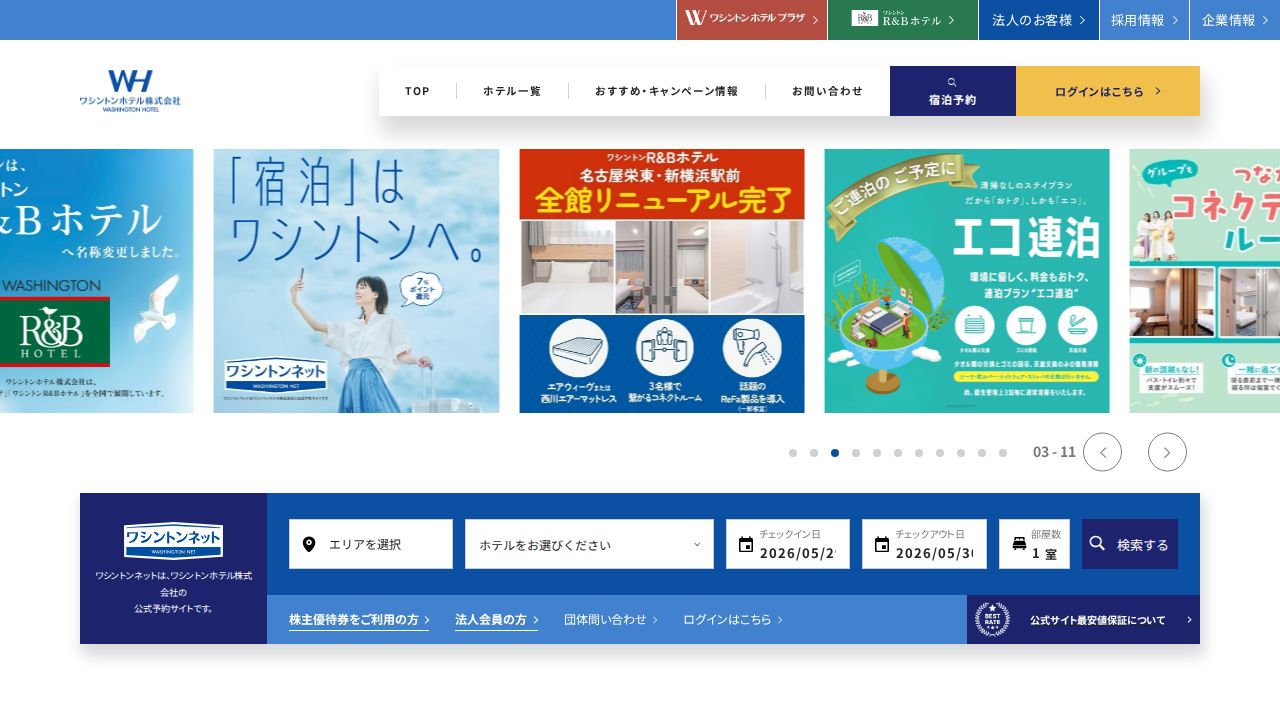
Task: Jump to carousel slide dot 11
Action: coord(1003,453)
